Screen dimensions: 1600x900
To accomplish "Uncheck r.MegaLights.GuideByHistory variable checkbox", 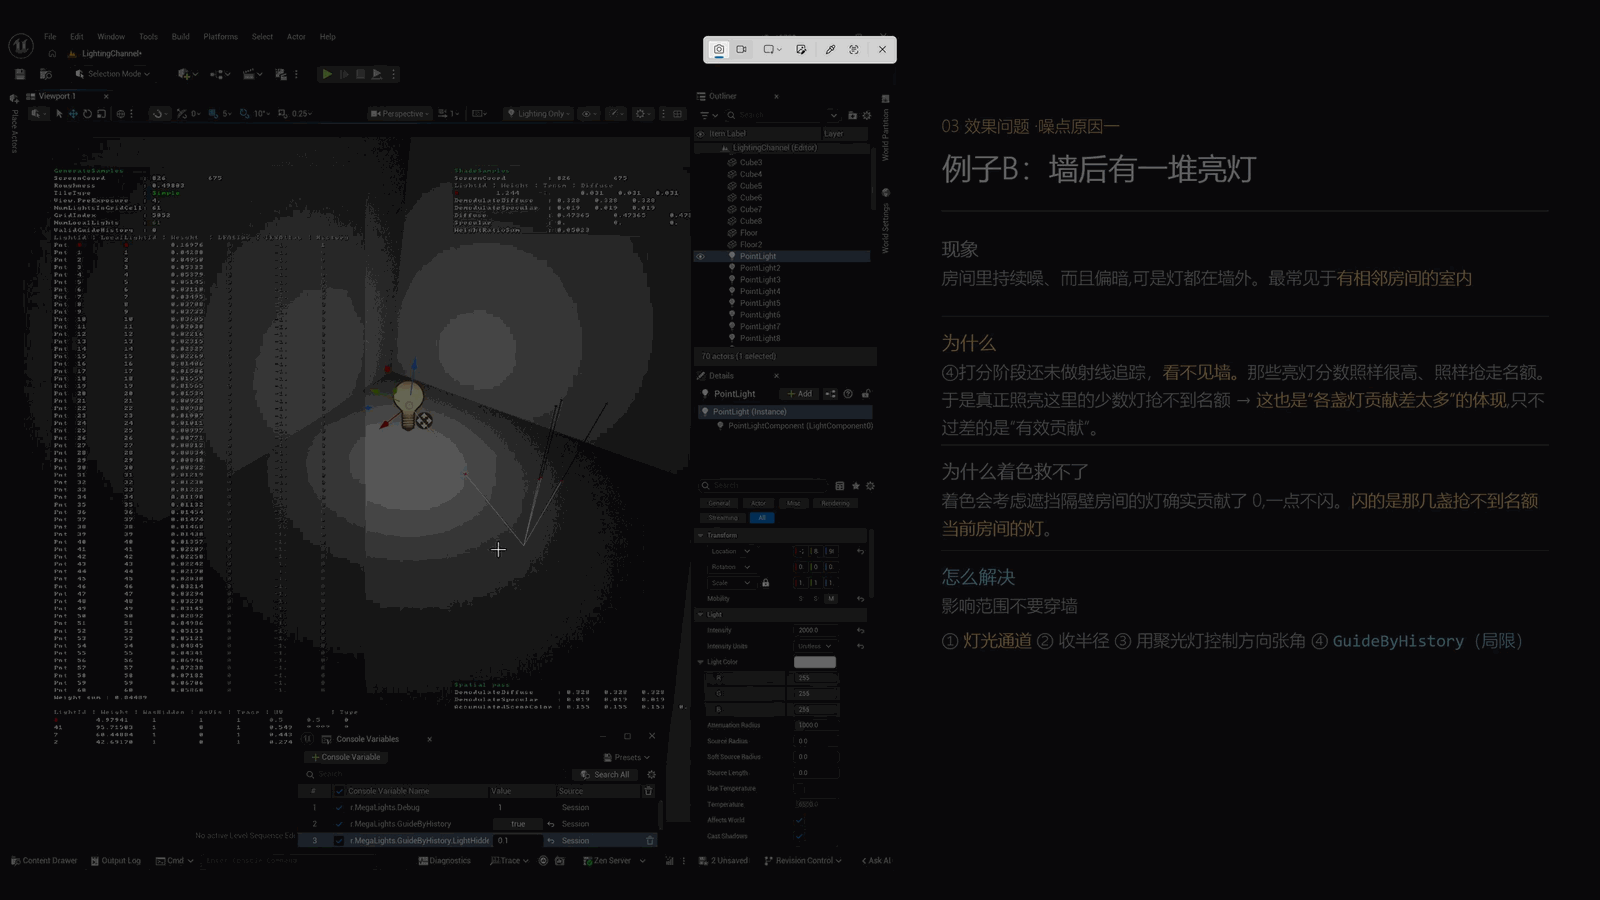I will click(339, 824).
